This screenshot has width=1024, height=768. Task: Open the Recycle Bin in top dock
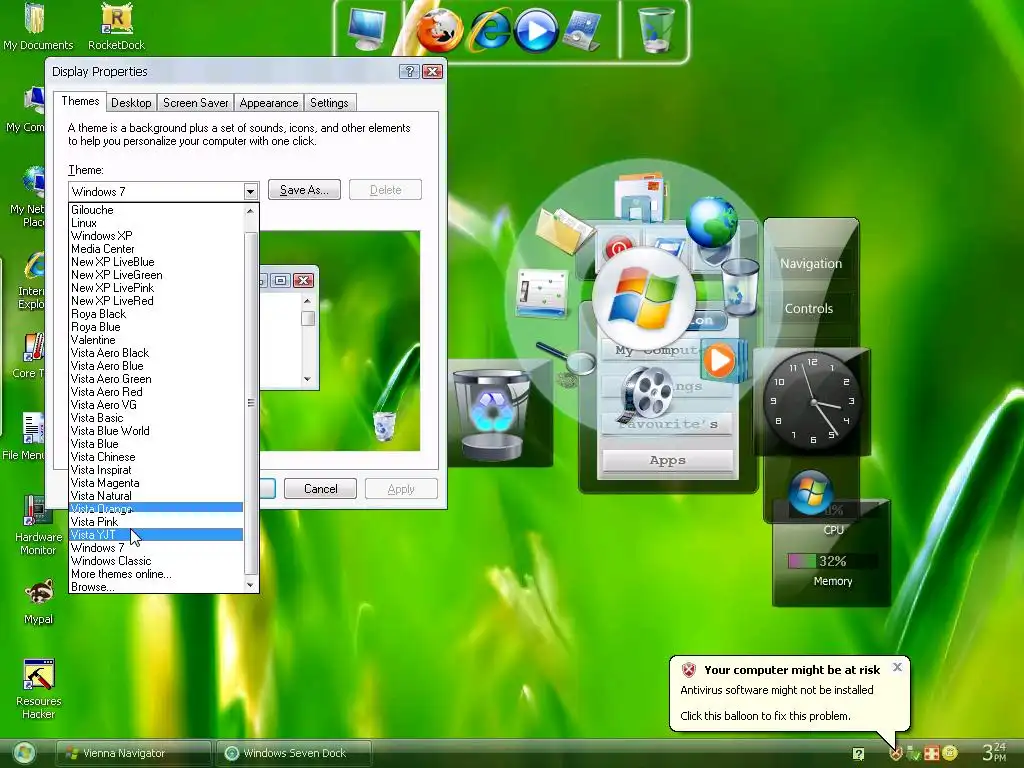(x=655, y=29)
